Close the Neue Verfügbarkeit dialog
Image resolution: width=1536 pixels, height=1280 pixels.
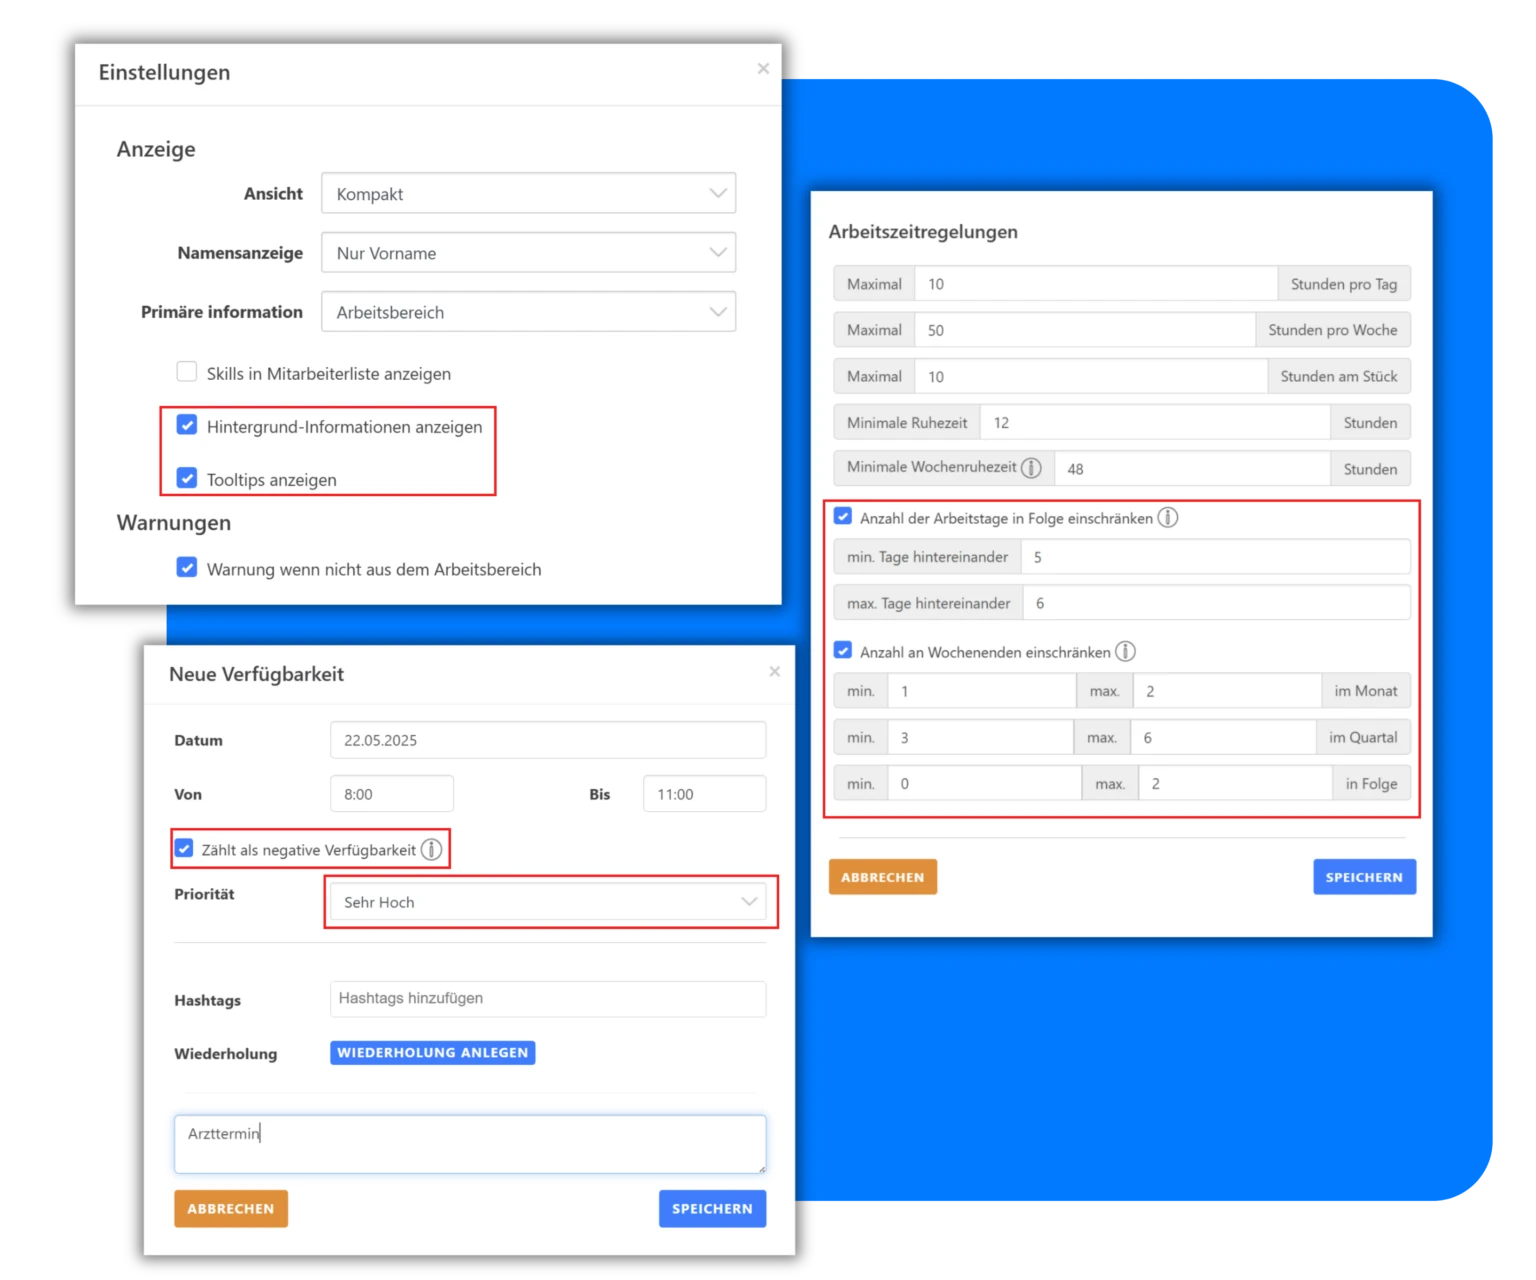[774, 672]
